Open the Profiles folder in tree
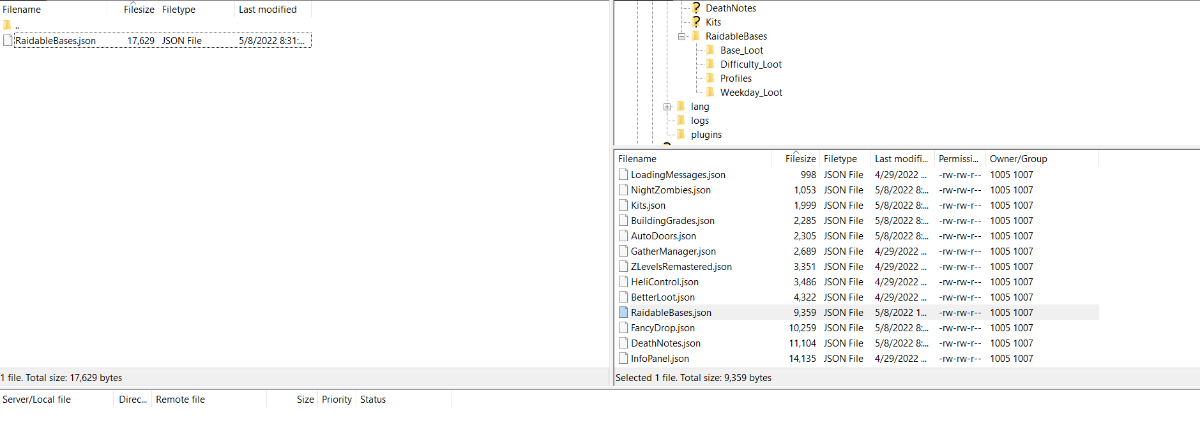1200x434 pixels. [735, 78]
